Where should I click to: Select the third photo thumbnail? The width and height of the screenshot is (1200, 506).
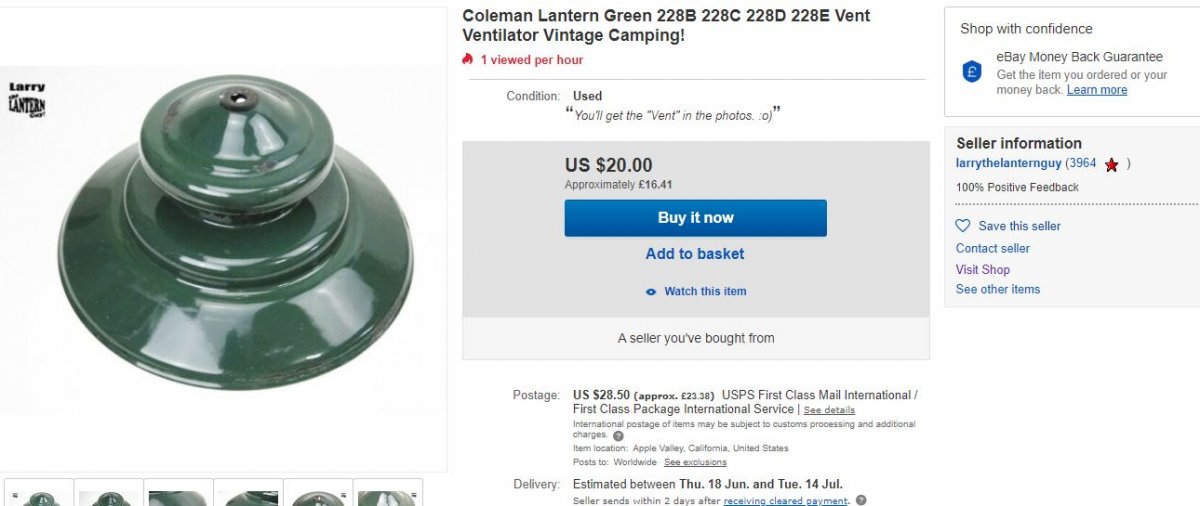pos(178,494)
